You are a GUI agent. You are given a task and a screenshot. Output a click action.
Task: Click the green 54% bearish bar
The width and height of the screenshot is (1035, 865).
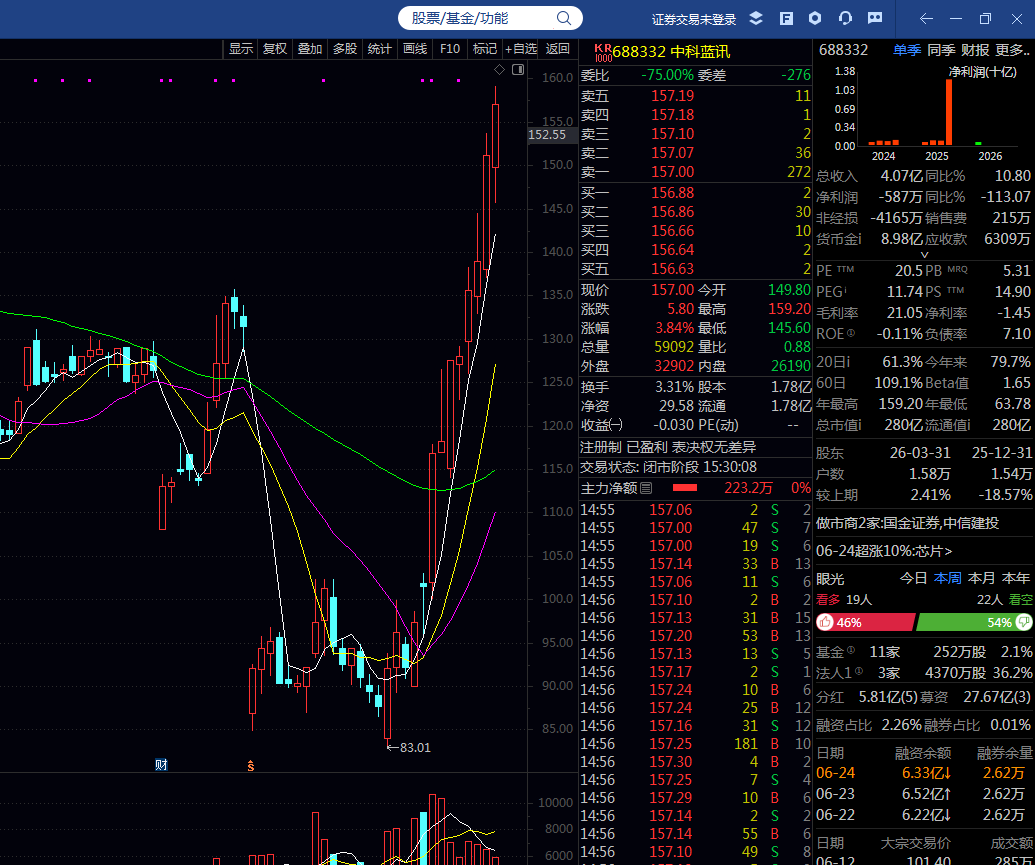click(x=974, y=622)
